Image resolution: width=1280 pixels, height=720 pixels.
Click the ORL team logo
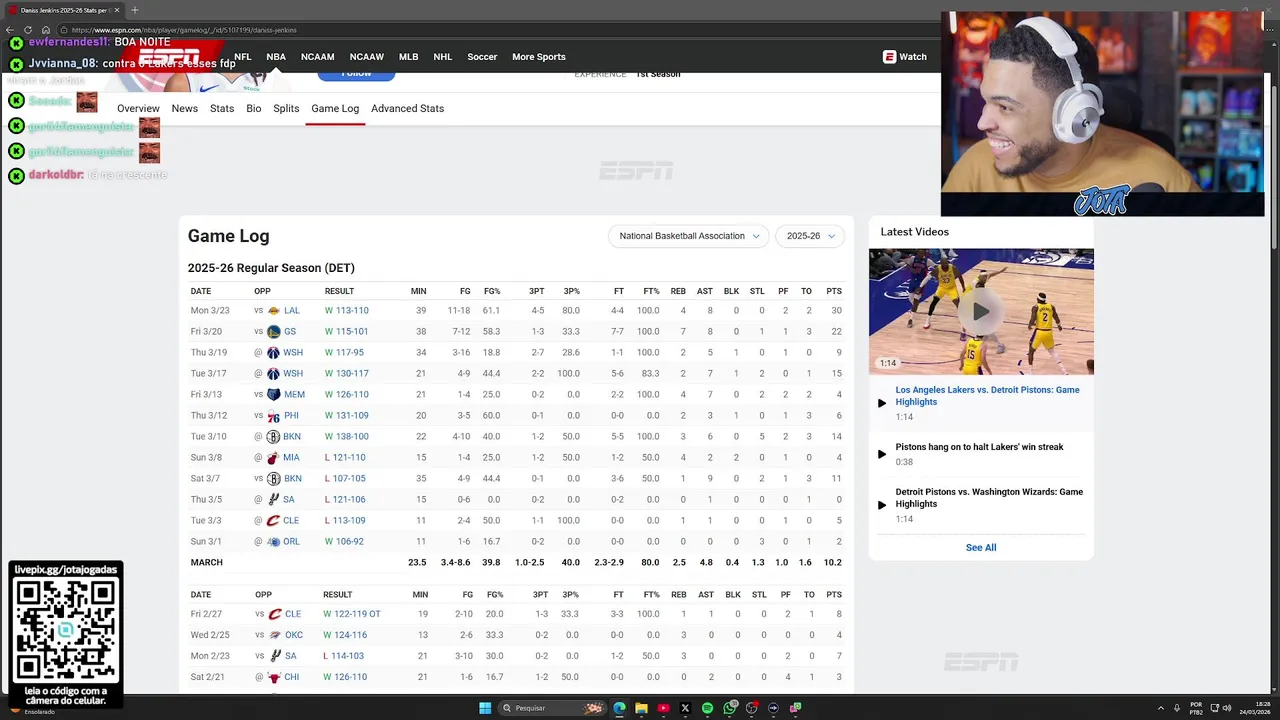pos(273,542)
